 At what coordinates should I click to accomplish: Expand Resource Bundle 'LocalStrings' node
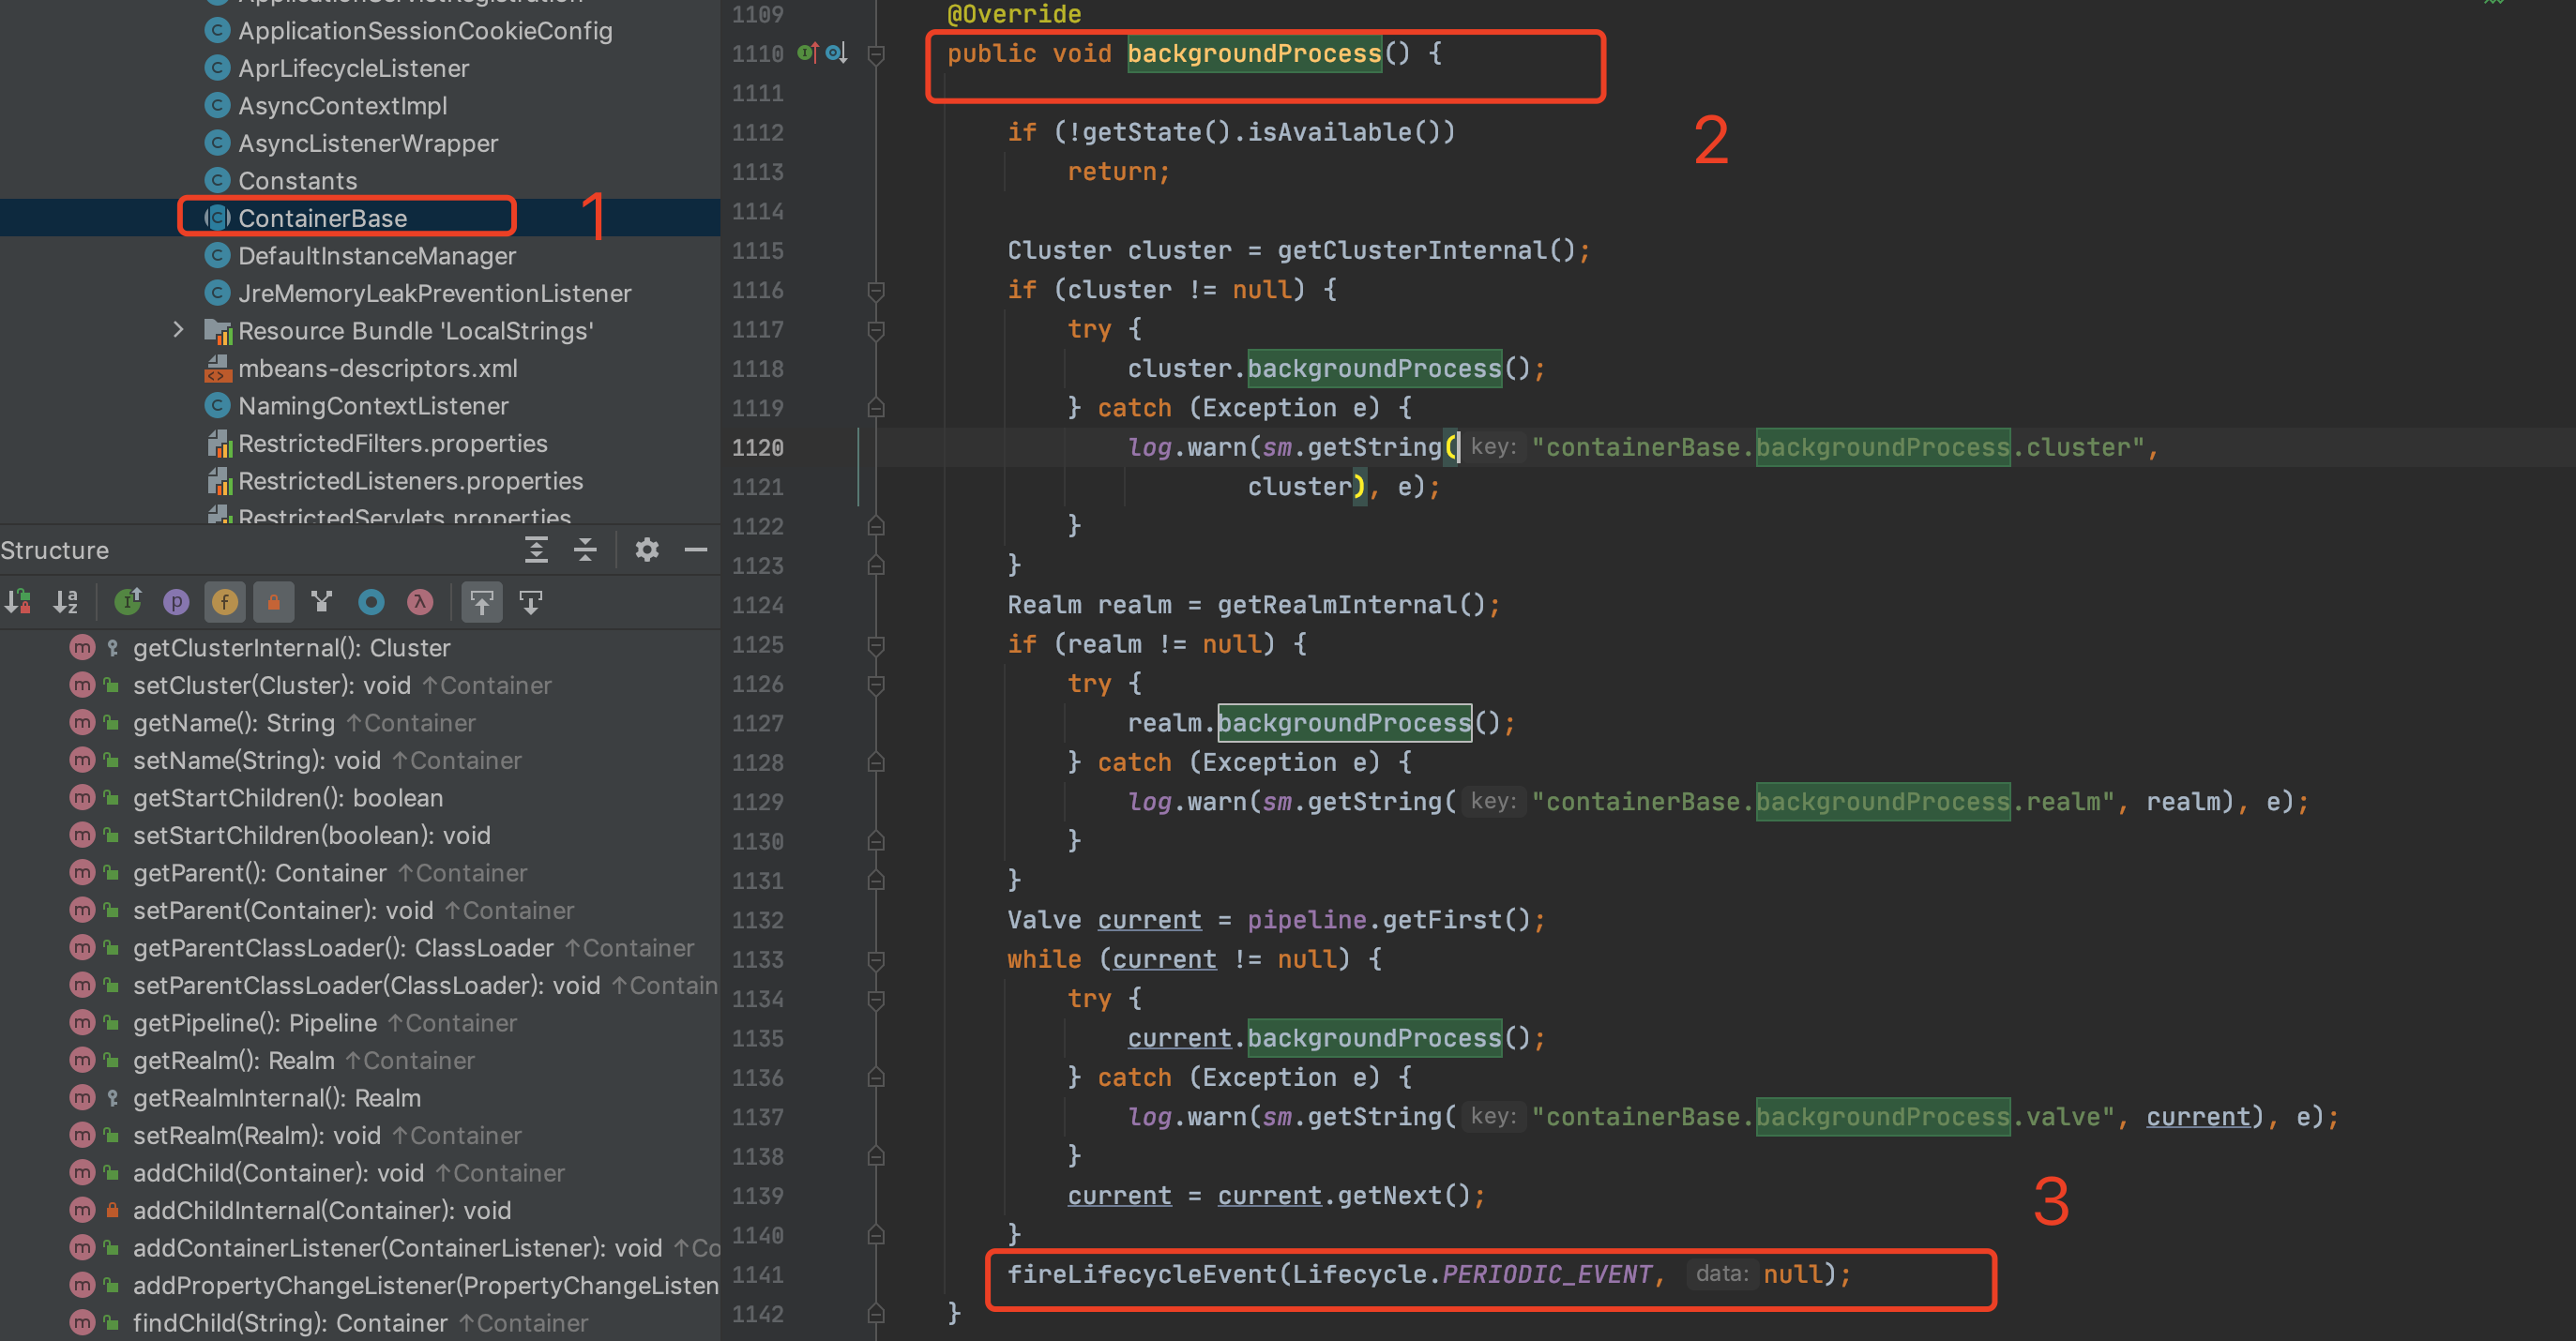(x=178, y=330)
